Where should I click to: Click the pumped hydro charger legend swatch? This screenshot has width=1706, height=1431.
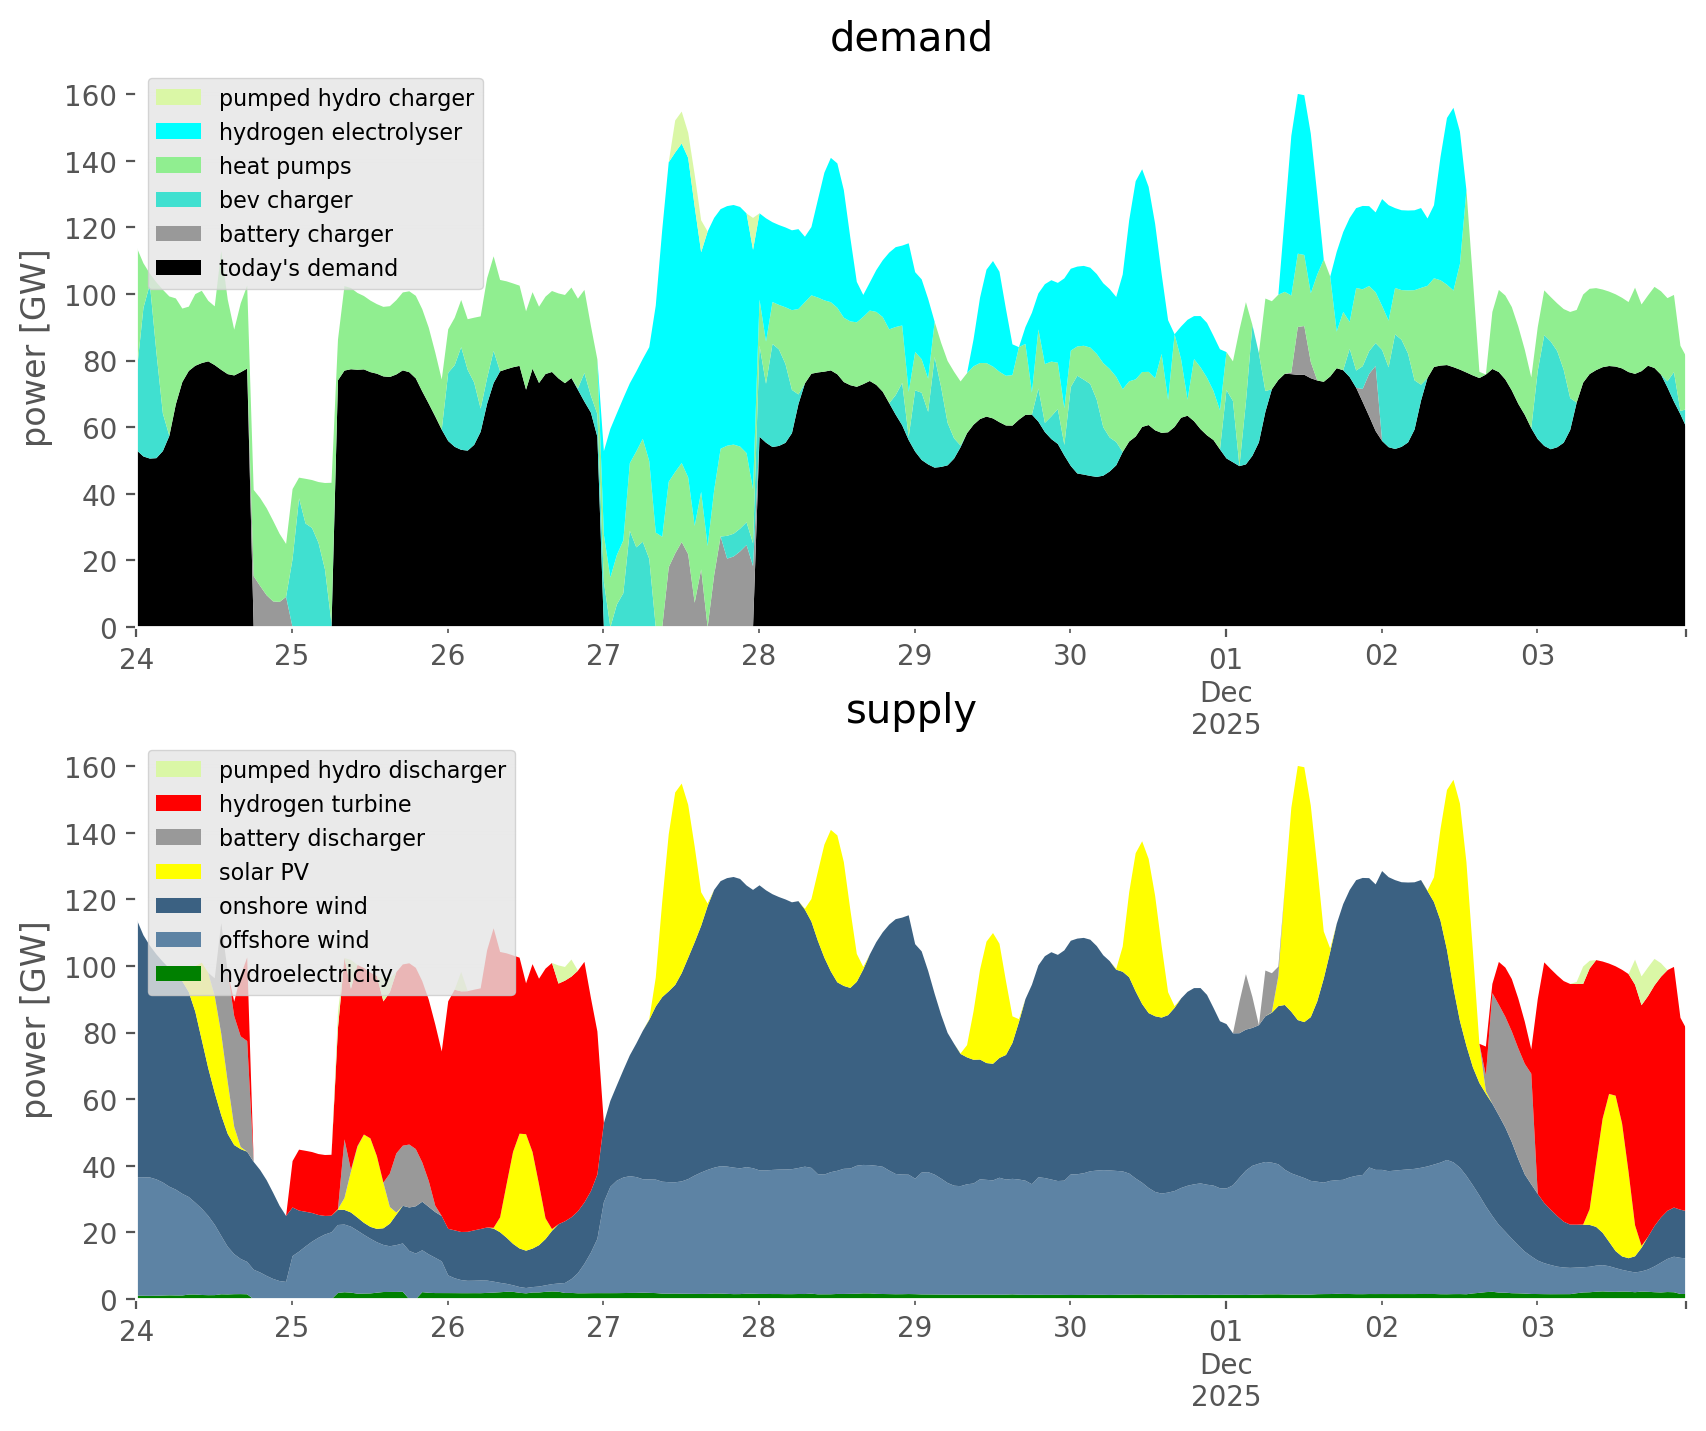tap(178, 98)
